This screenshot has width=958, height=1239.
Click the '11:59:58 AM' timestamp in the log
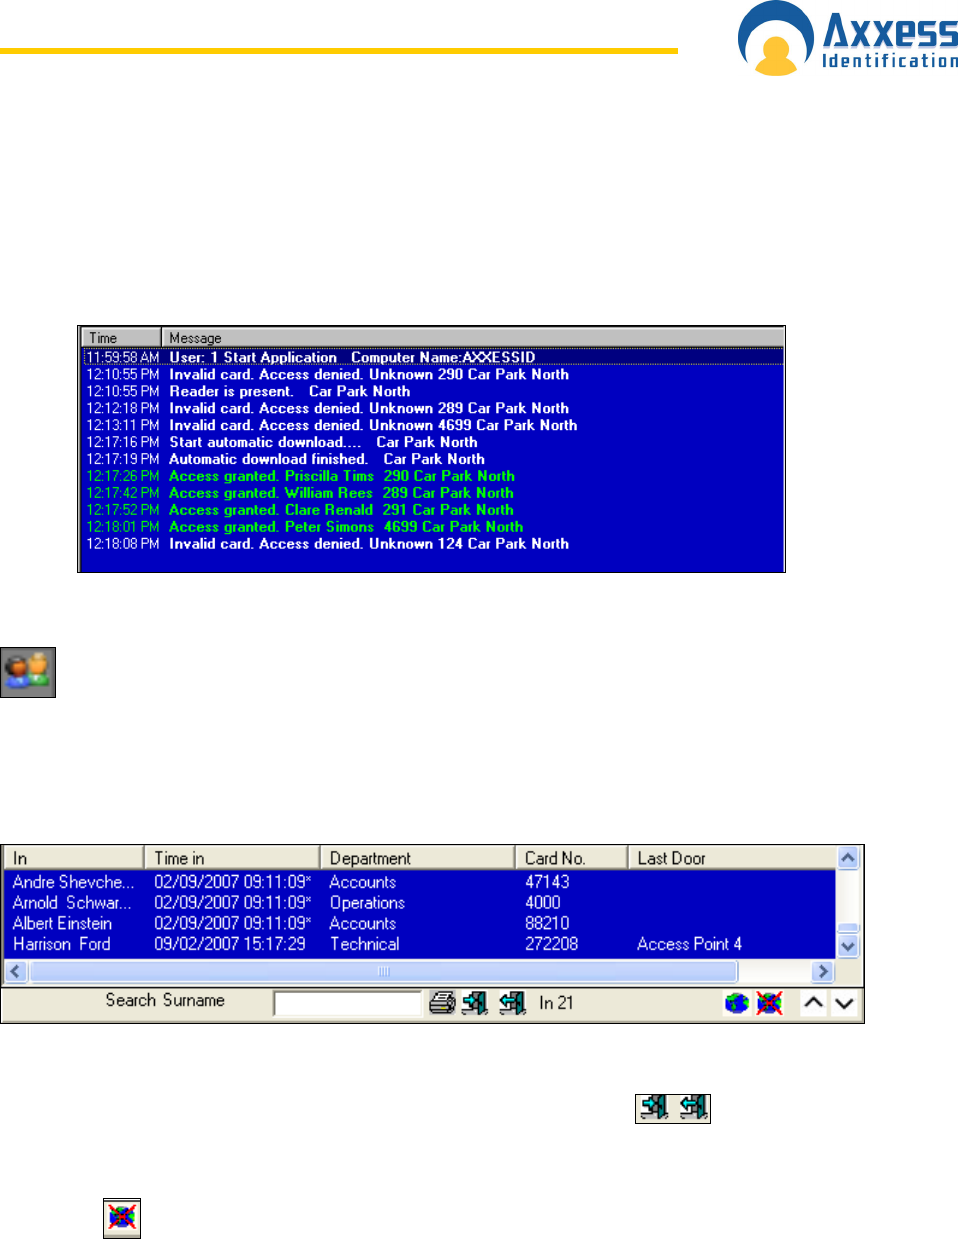click(123, 357)
